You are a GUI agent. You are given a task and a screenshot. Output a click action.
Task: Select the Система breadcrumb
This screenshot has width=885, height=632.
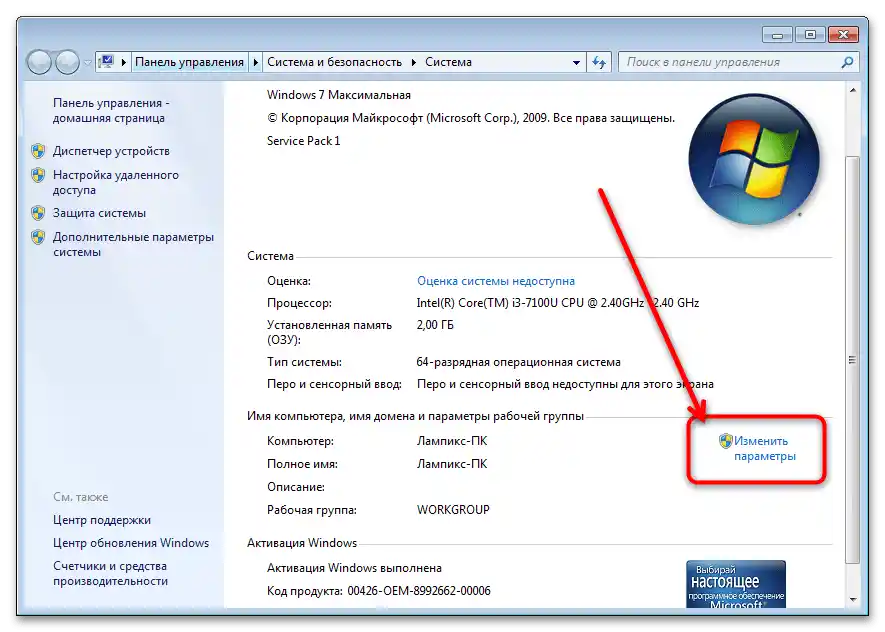[448, 62]
